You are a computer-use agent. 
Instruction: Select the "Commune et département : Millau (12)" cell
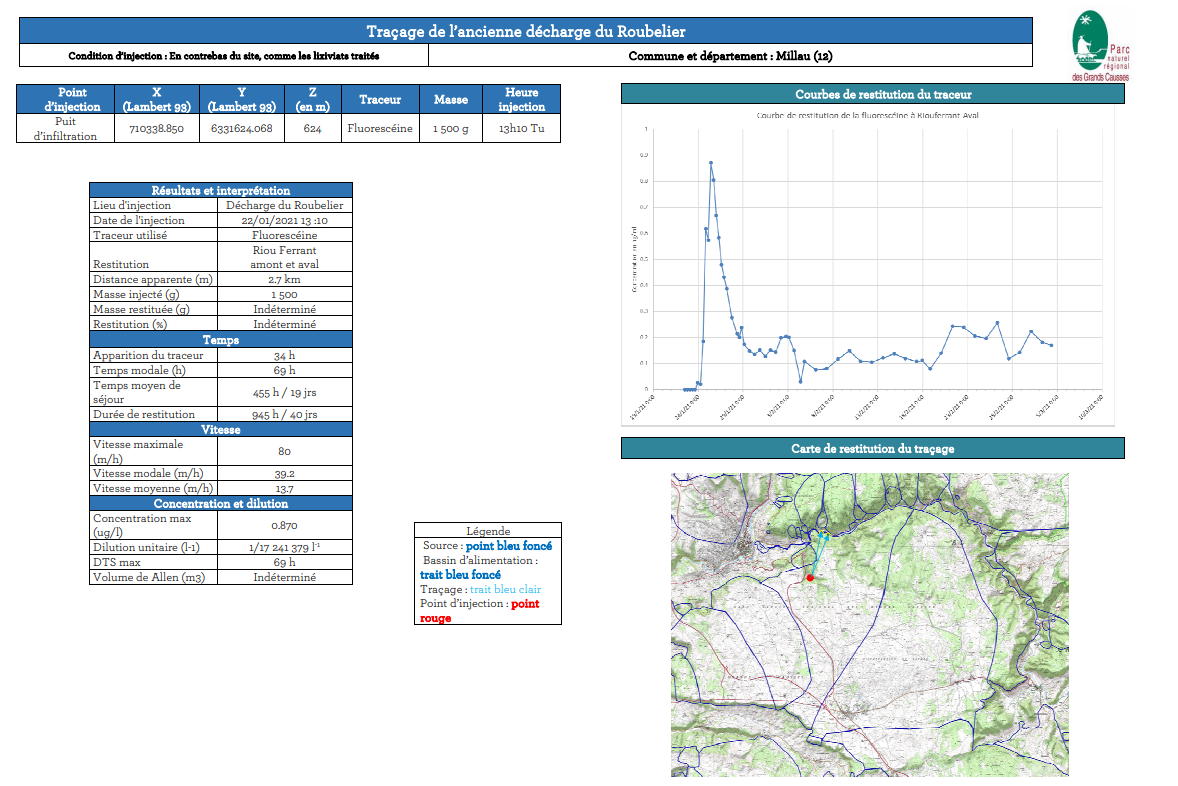point(730,56)
